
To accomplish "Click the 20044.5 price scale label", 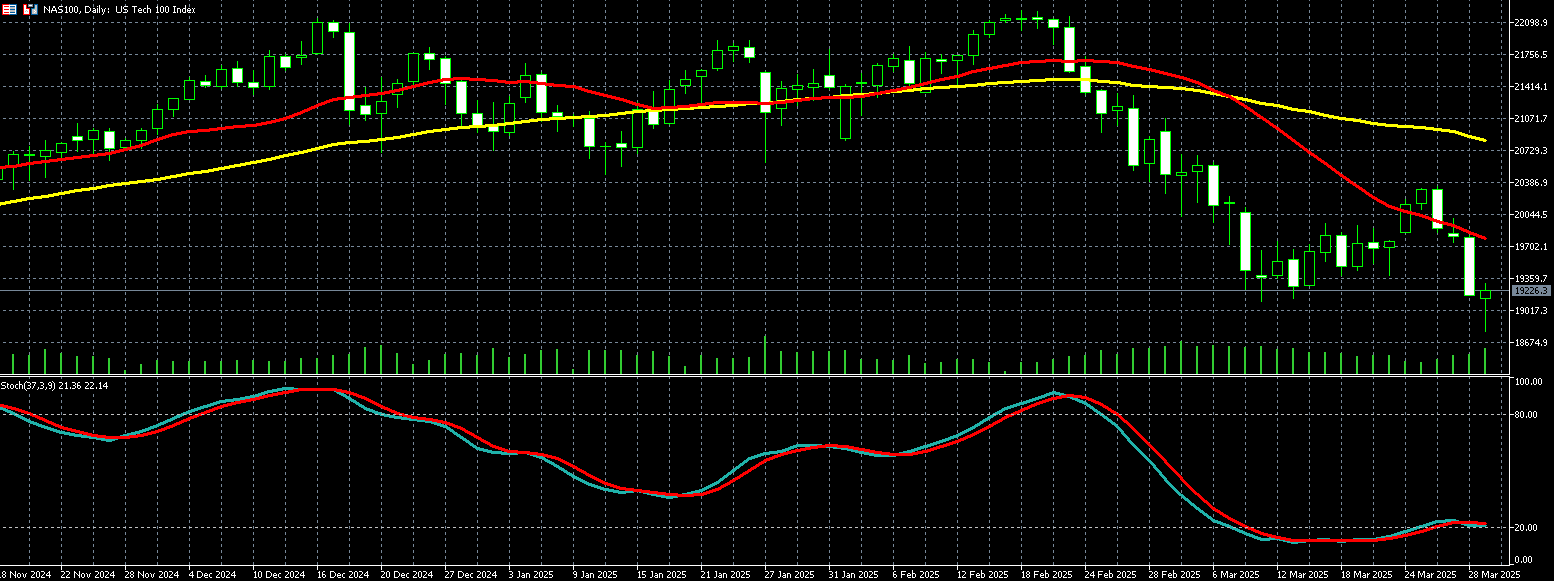I will click(x=1529, y=215).
